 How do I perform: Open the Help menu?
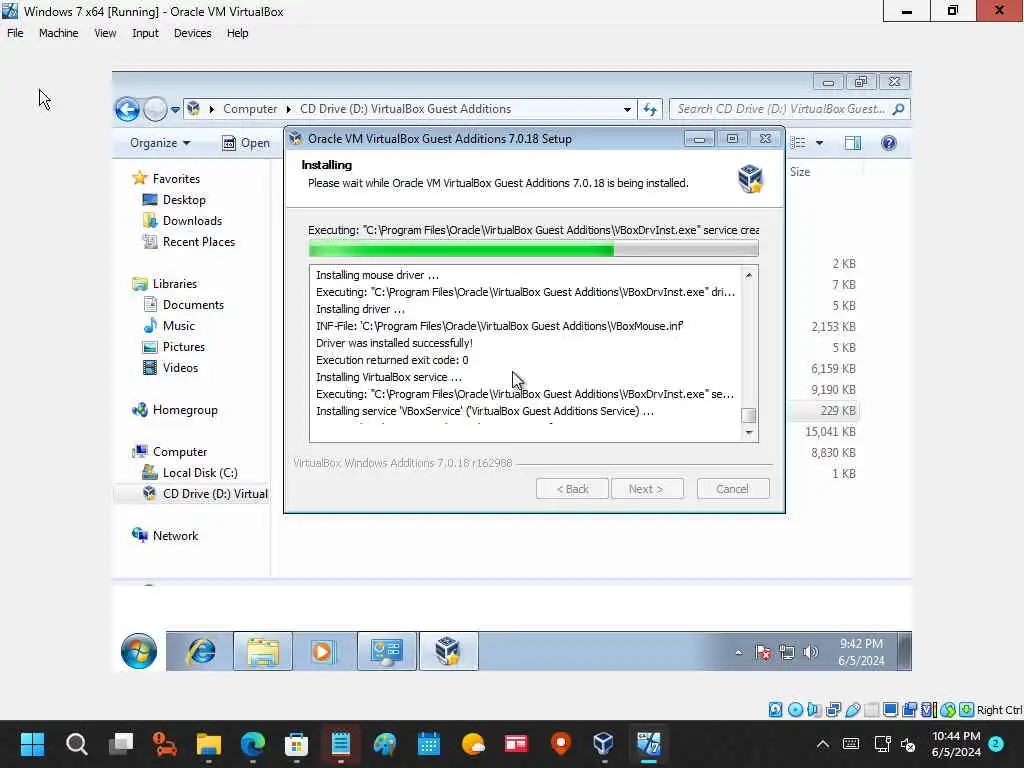pos(237,33)
